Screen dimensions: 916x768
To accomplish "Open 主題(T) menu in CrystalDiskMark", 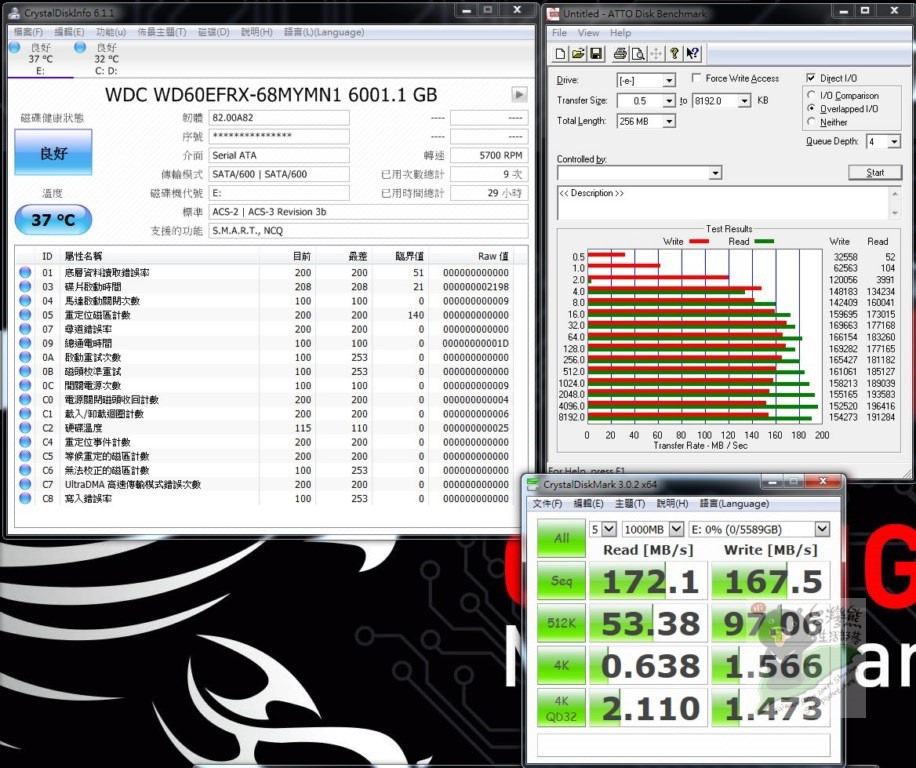I will click(x=630, y=503).
